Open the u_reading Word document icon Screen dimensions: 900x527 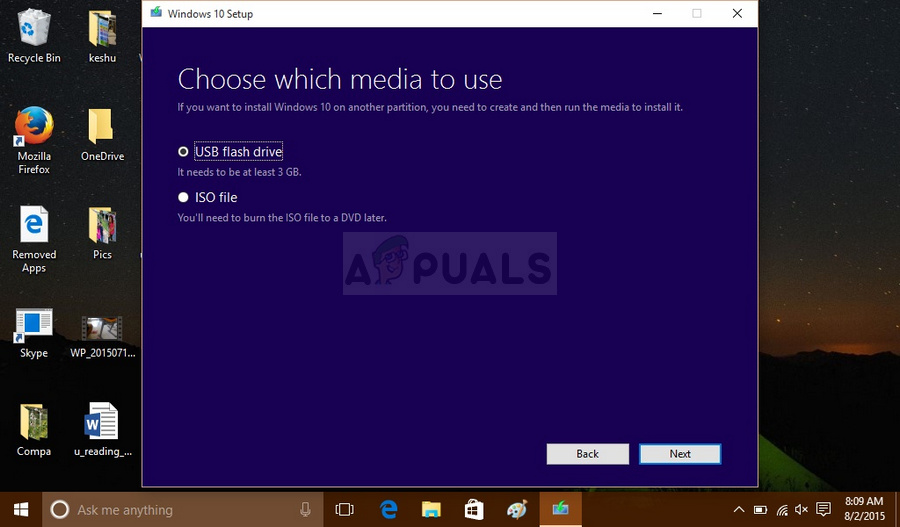click(x=102, y=429)
